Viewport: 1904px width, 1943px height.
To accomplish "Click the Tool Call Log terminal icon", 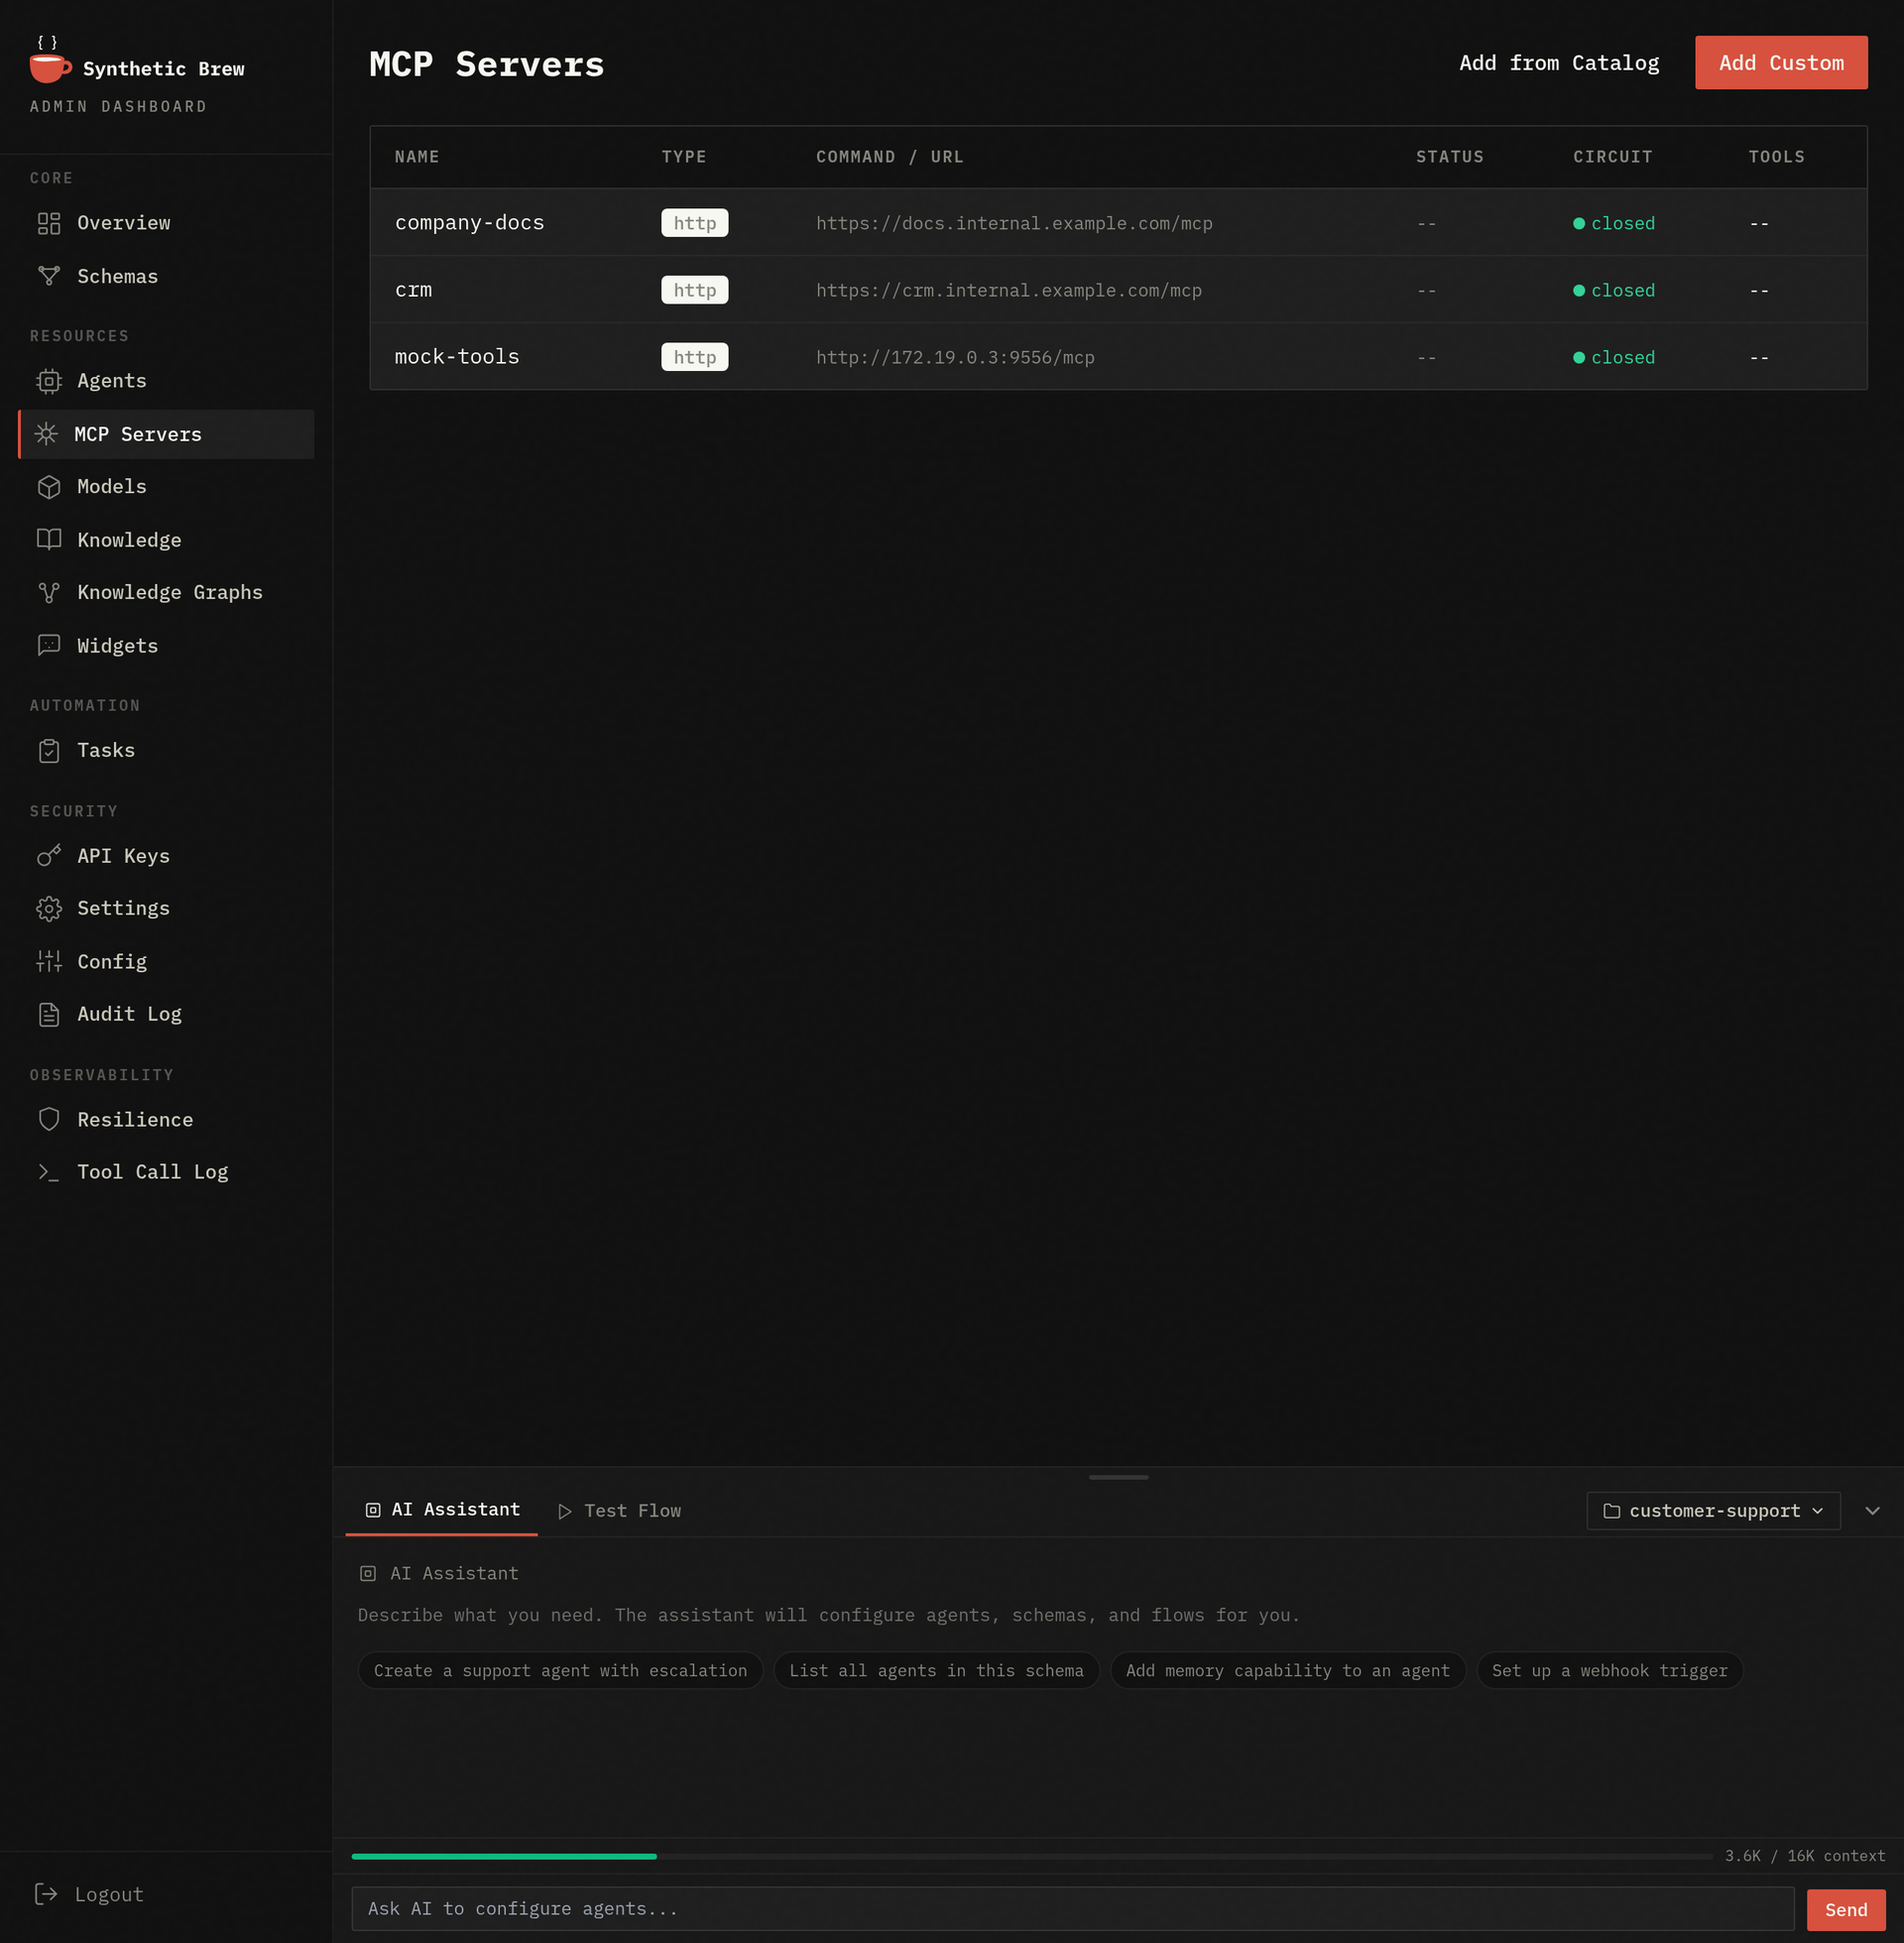I will (x=49, y=1172).
